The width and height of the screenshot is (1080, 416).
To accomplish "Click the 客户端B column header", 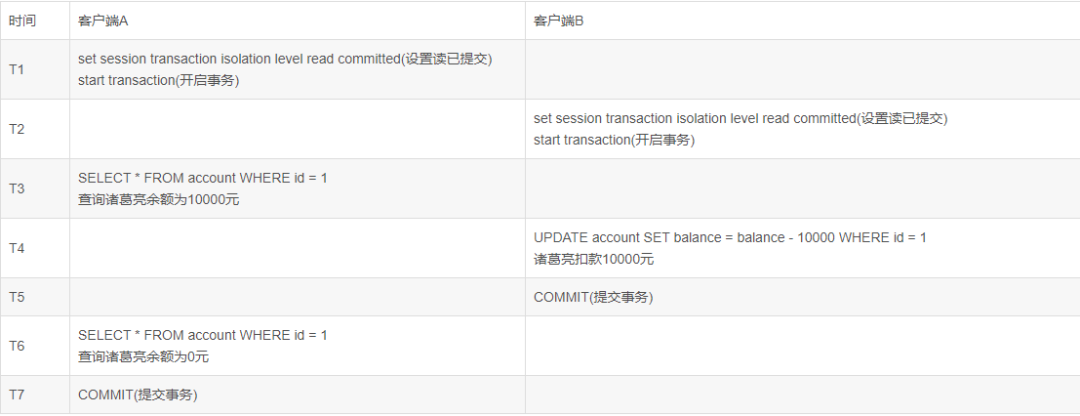I will coord(558,21).
